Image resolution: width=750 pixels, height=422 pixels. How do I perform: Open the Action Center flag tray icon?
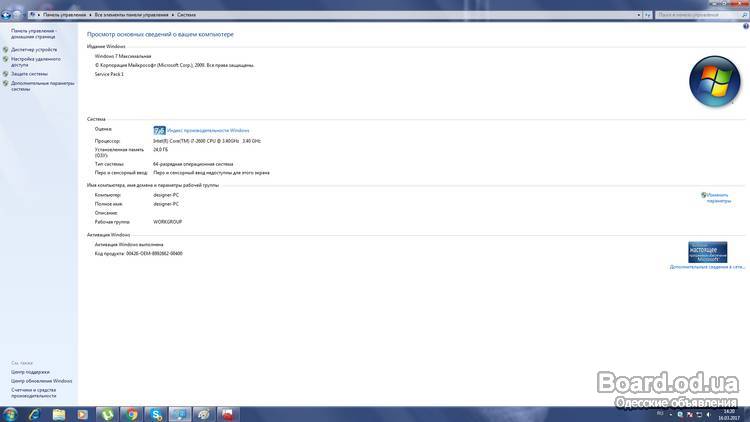pos(690,414)
